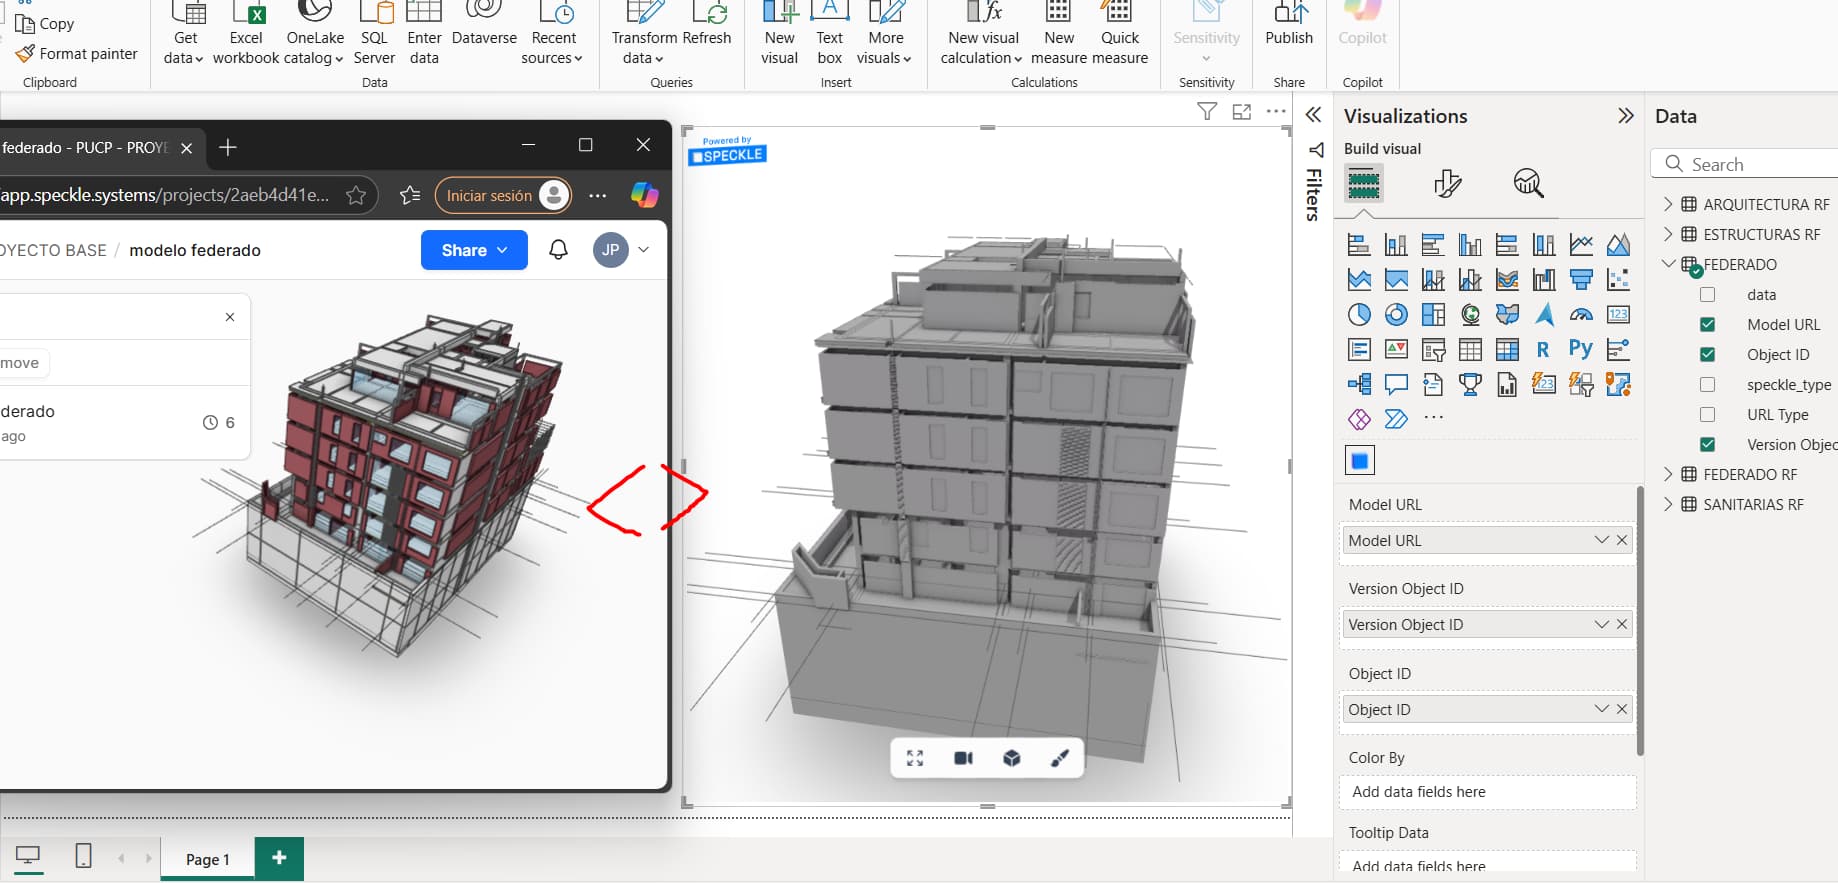Open Object ID field well dropdown arrow
Viewport: 1838px width, 883px height.
click(x=1601, y=709)
